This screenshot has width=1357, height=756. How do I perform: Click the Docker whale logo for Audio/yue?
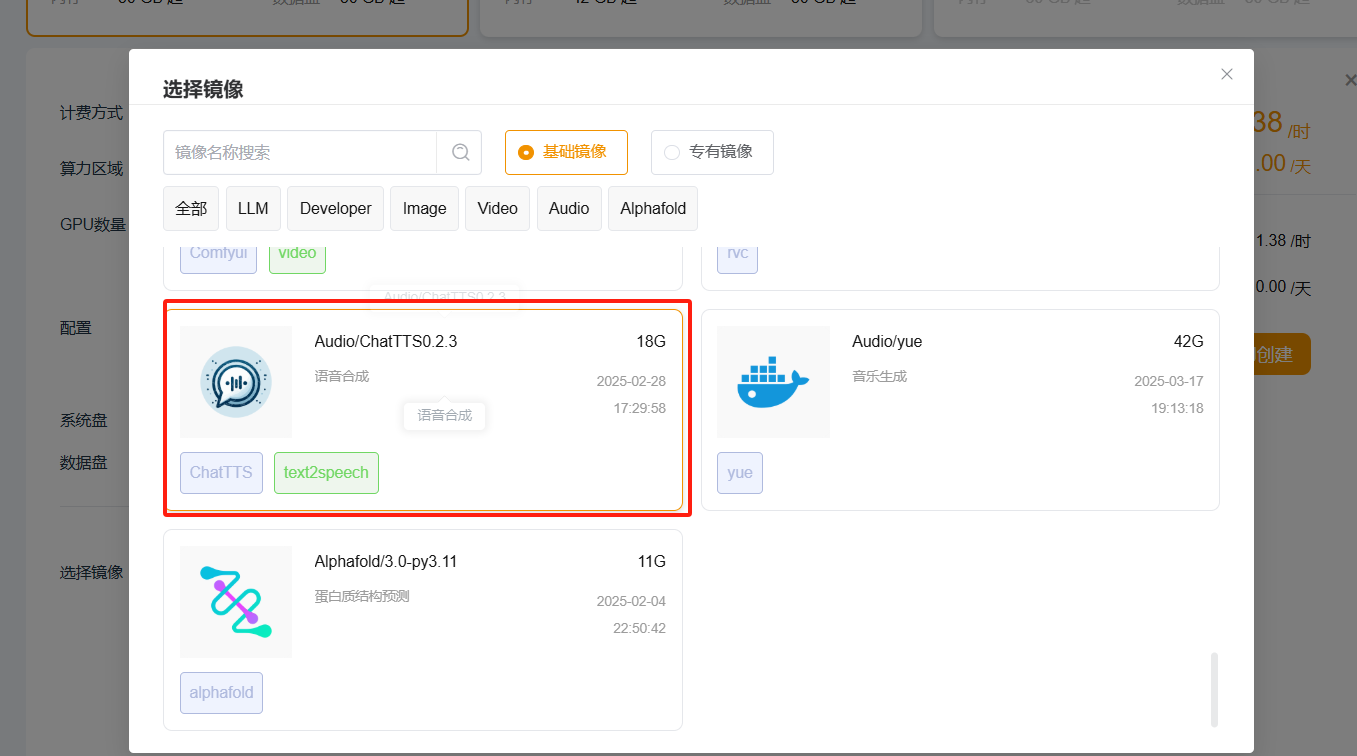tap(773, 382)
